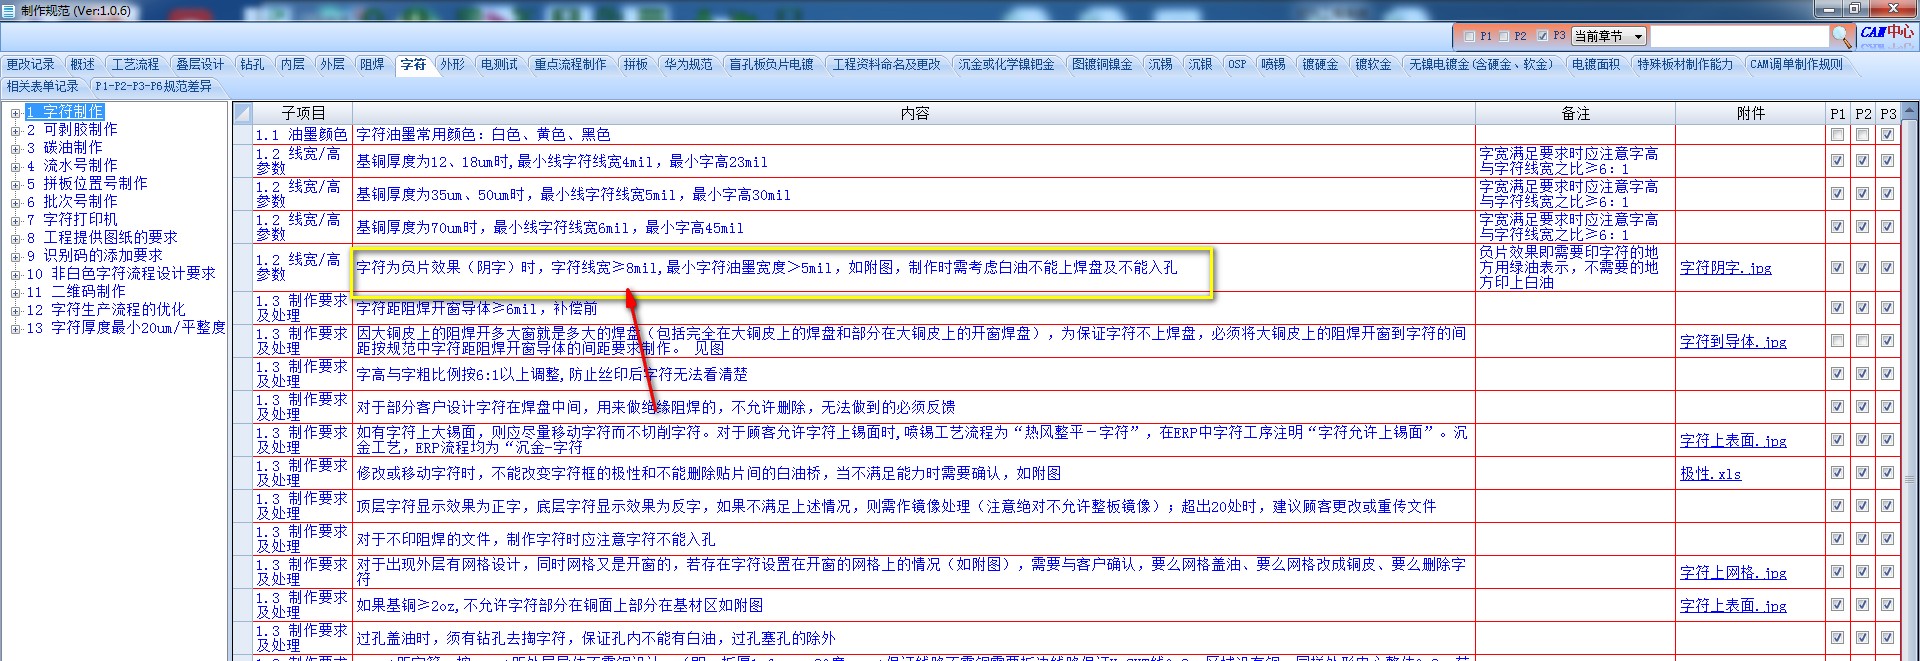The image size is (1920, 661).
Task: Switch to the 更改记录 tab
Action: click(x=30, y=64)
